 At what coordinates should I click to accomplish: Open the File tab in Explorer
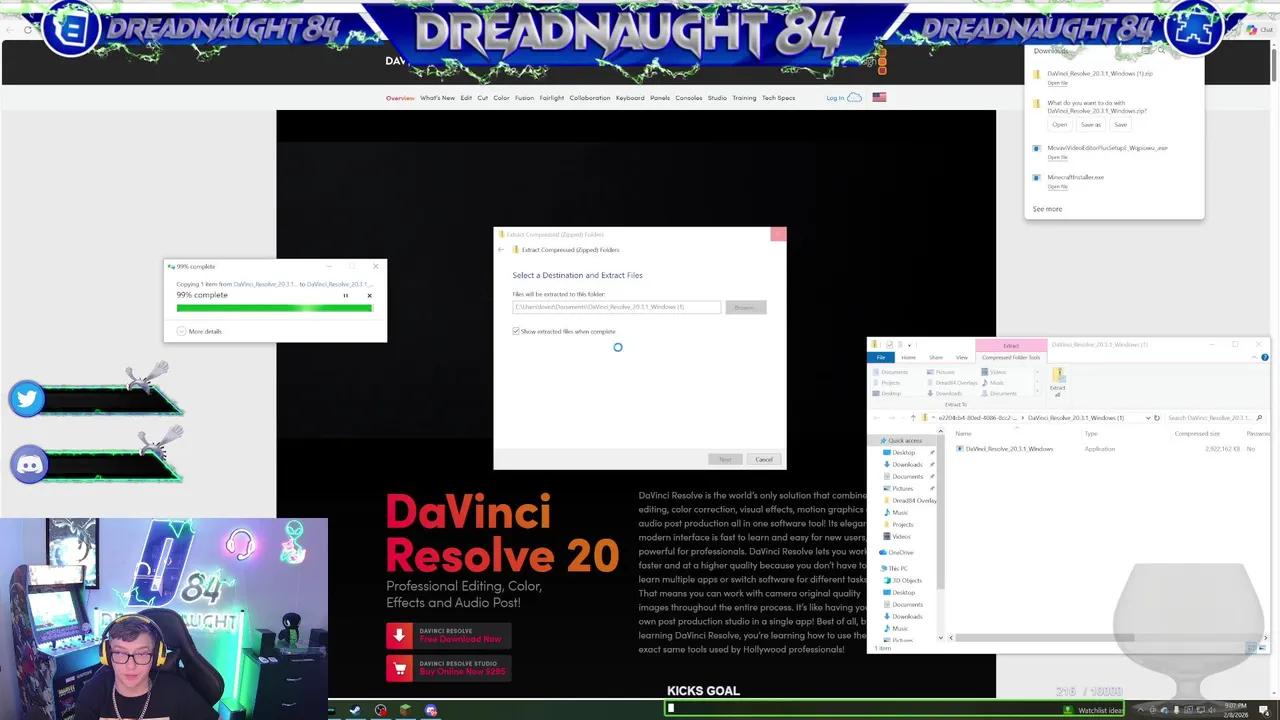point(881,357)
